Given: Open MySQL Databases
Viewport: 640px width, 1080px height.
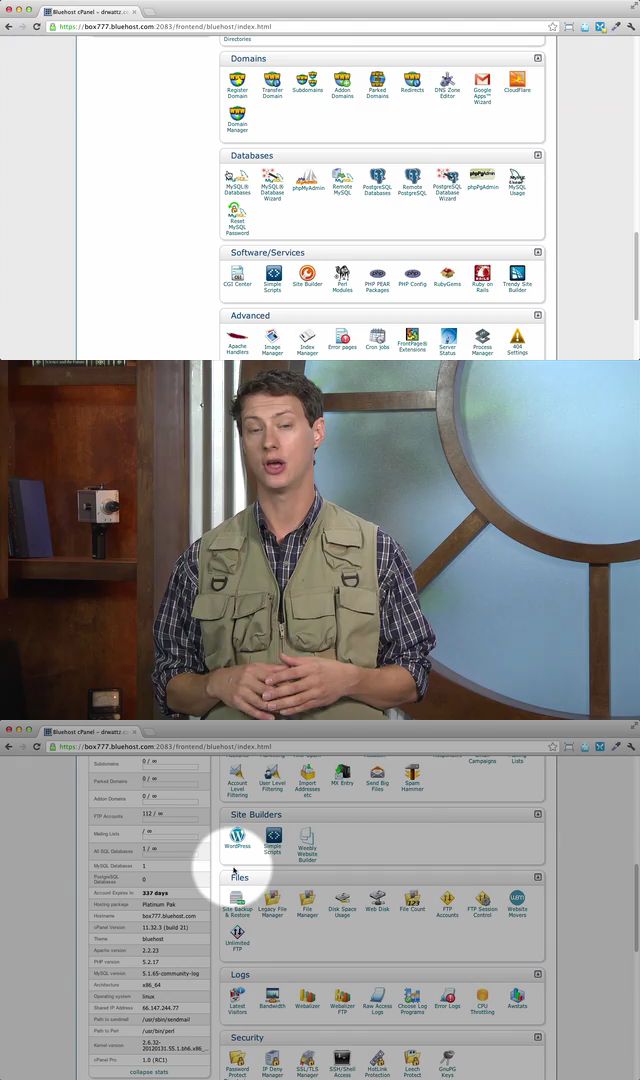Looking at the screenshot, I should click(x=237, y=182).
